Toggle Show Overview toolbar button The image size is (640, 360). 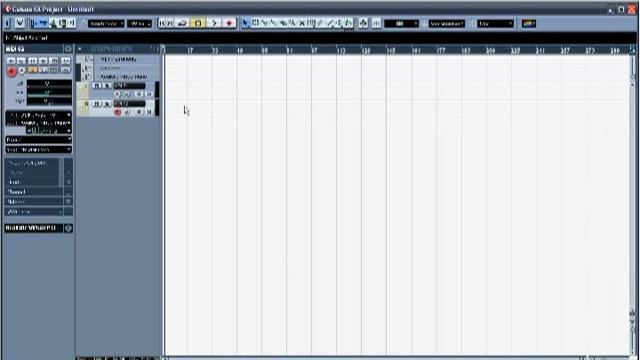coord(53,23)
